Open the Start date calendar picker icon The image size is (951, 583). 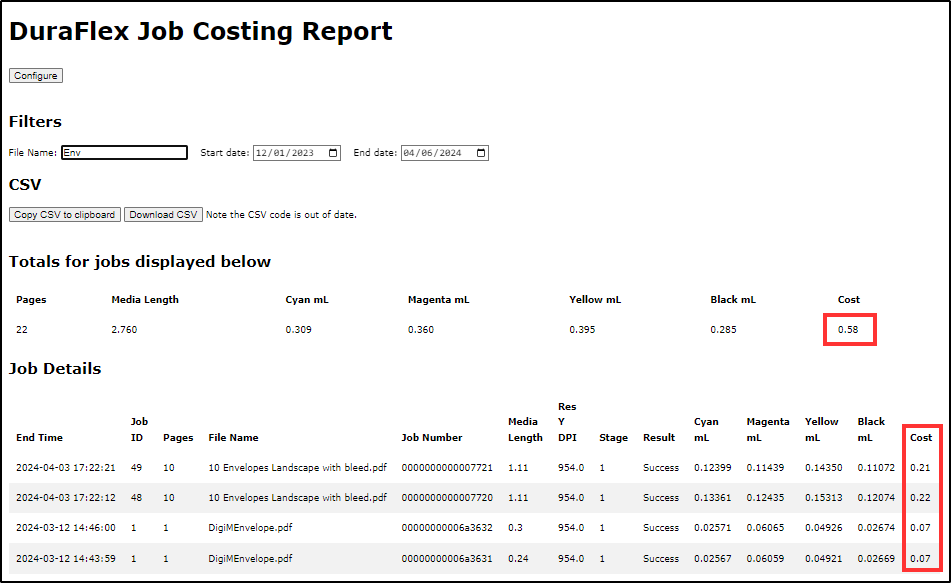(x=333, y=153)
